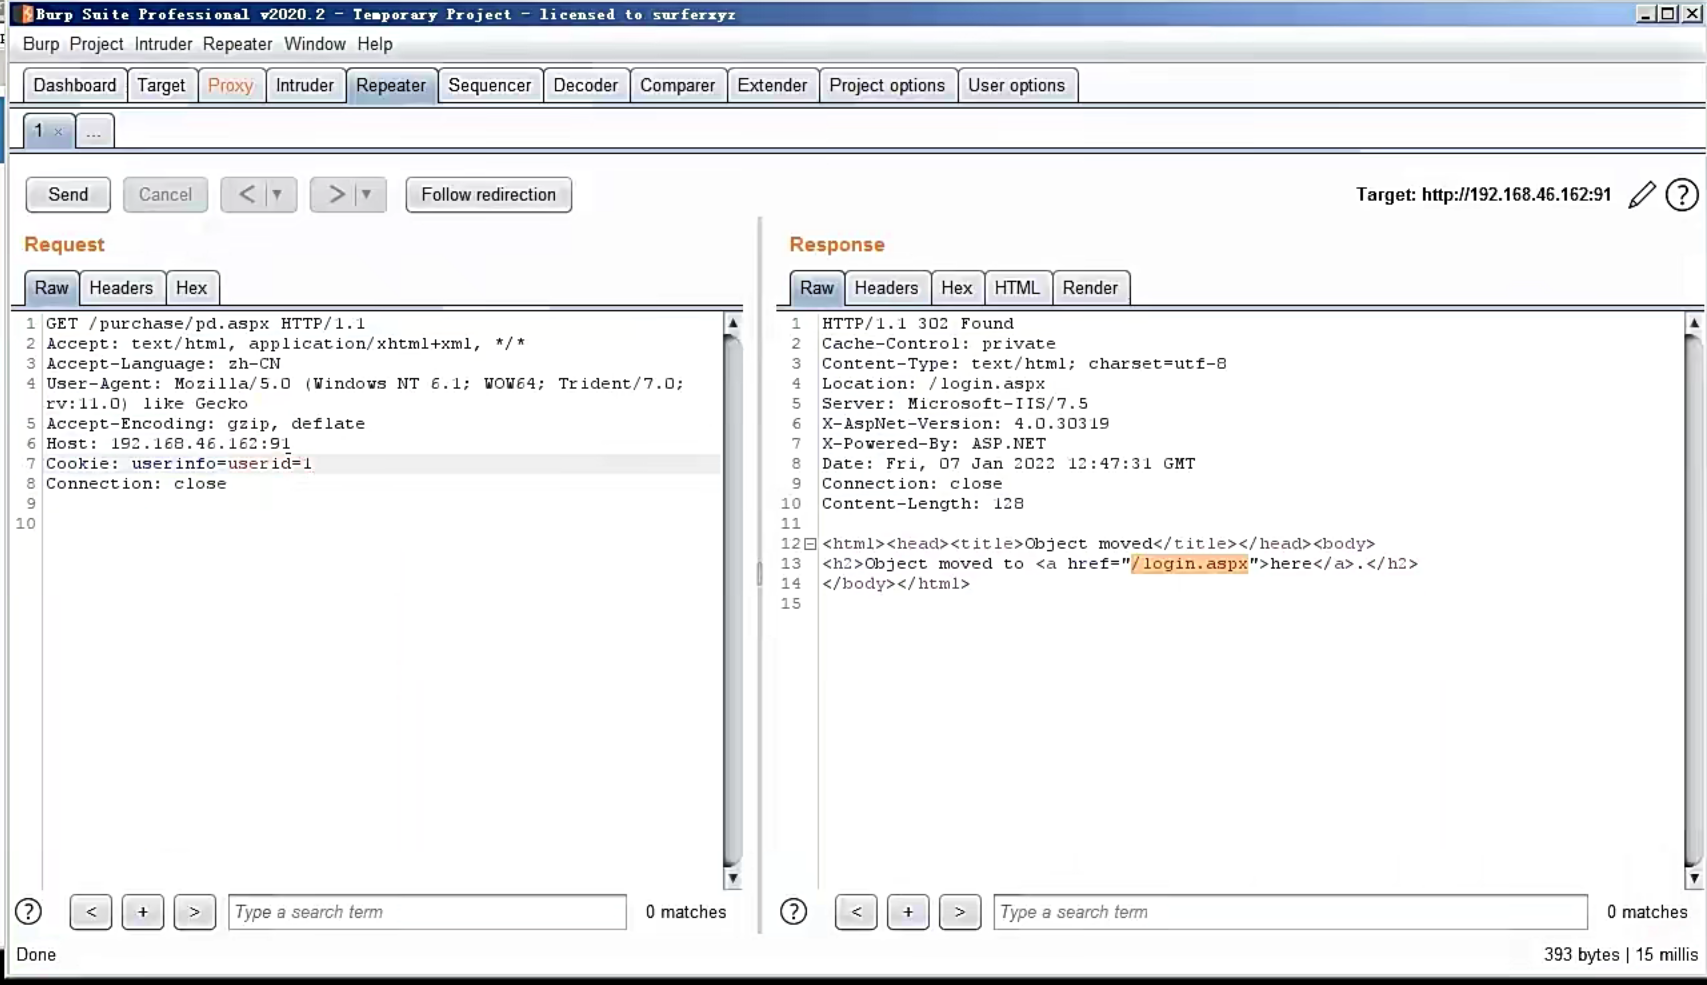1707x985 pixels.
Task: Open the forward history dropdown arrow
Action: [x=367, y=195]
